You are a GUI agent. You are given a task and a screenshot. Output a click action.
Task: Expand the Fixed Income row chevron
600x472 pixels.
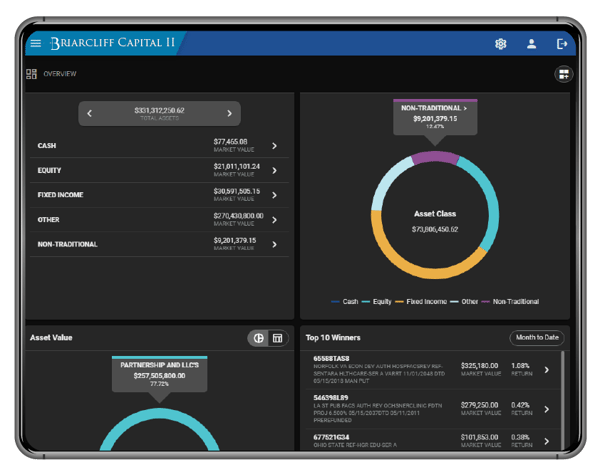click(274, 195)
